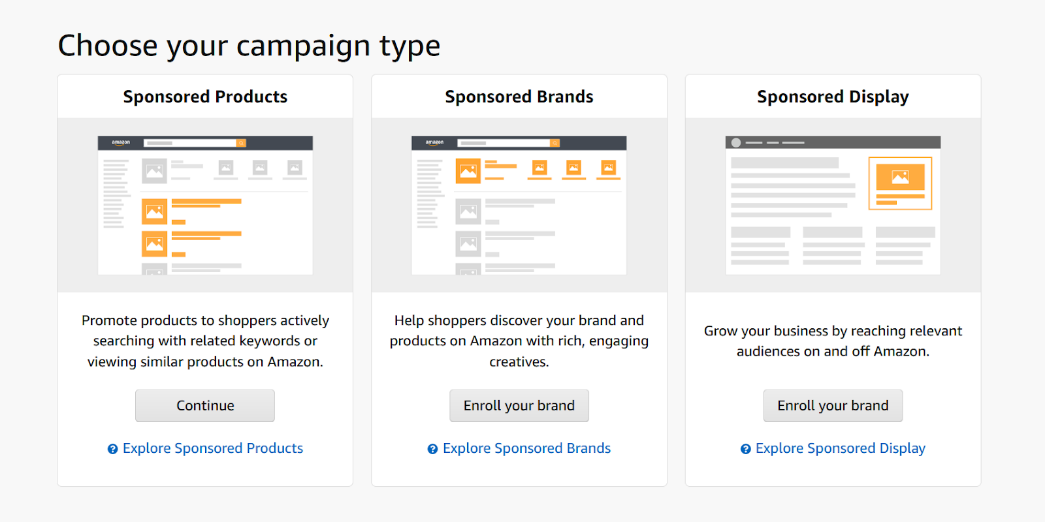
Task: Click the help icon beside Explore Sponsored Brands
Action: (433, 449)
